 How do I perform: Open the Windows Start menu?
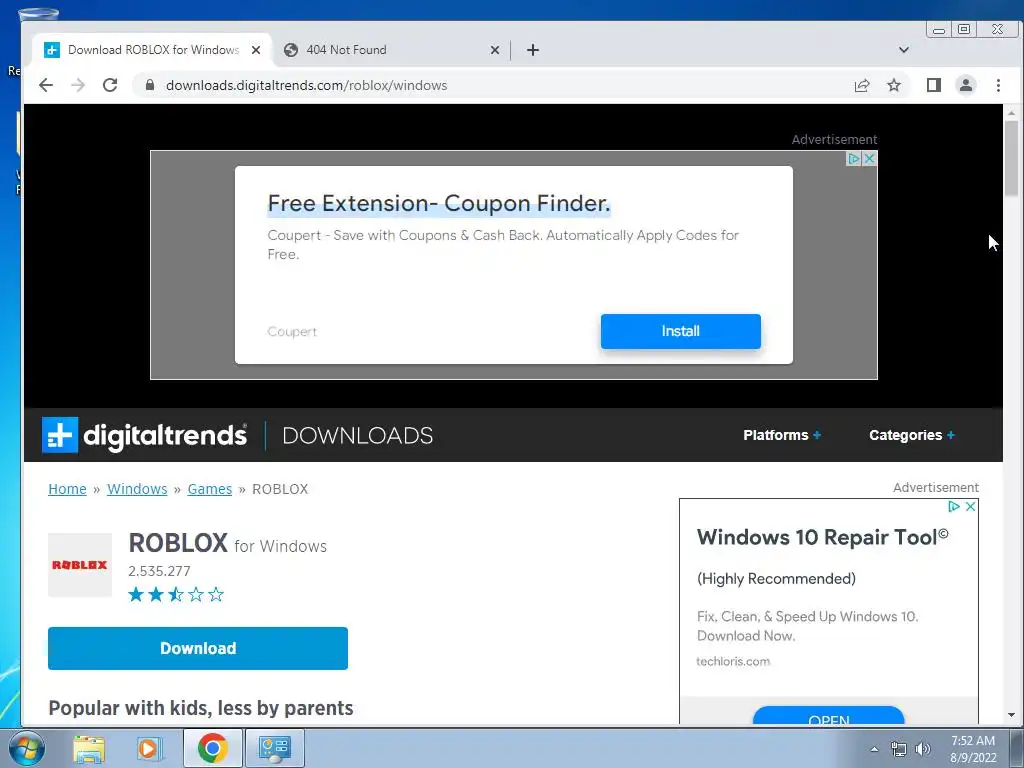click(26, 748)
